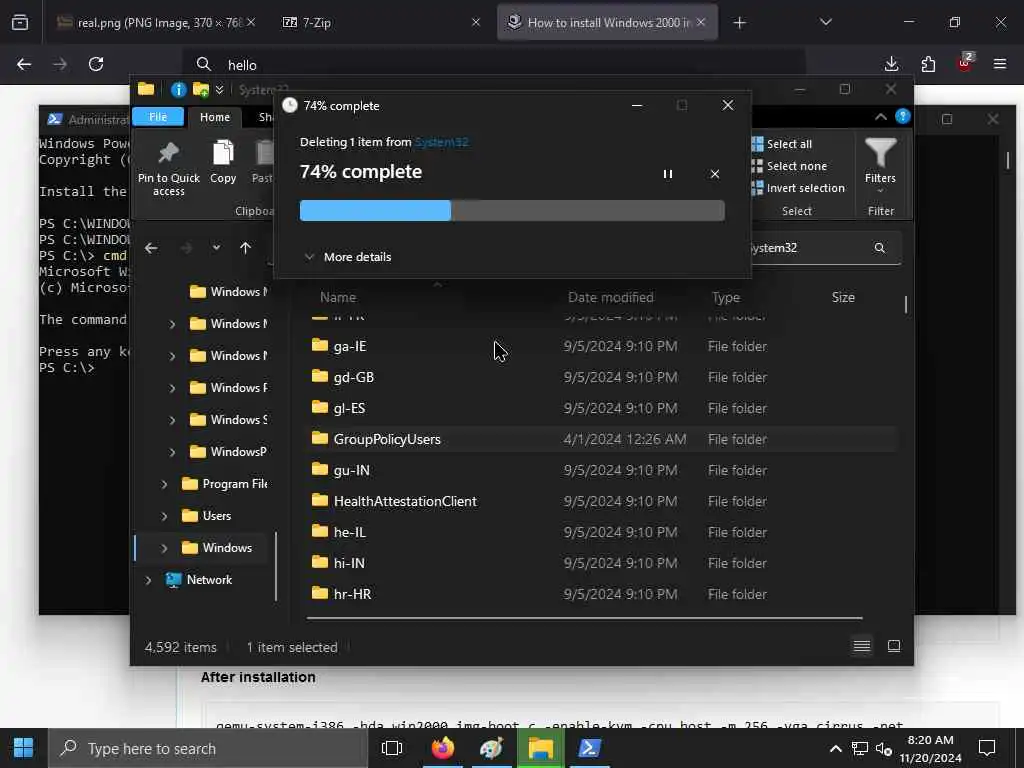Viewport: 1024px width, 768px height.
Task: Reload the page in Firefox
Action: pyautogui.click(x=96, y=64)
